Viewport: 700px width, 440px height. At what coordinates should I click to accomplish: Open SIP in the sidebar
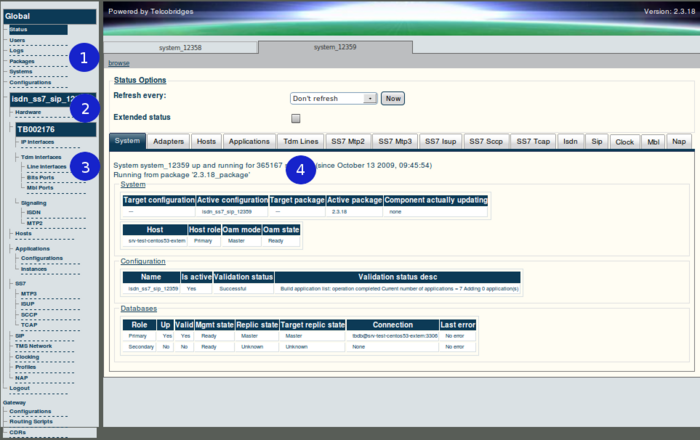coord(20,336)
